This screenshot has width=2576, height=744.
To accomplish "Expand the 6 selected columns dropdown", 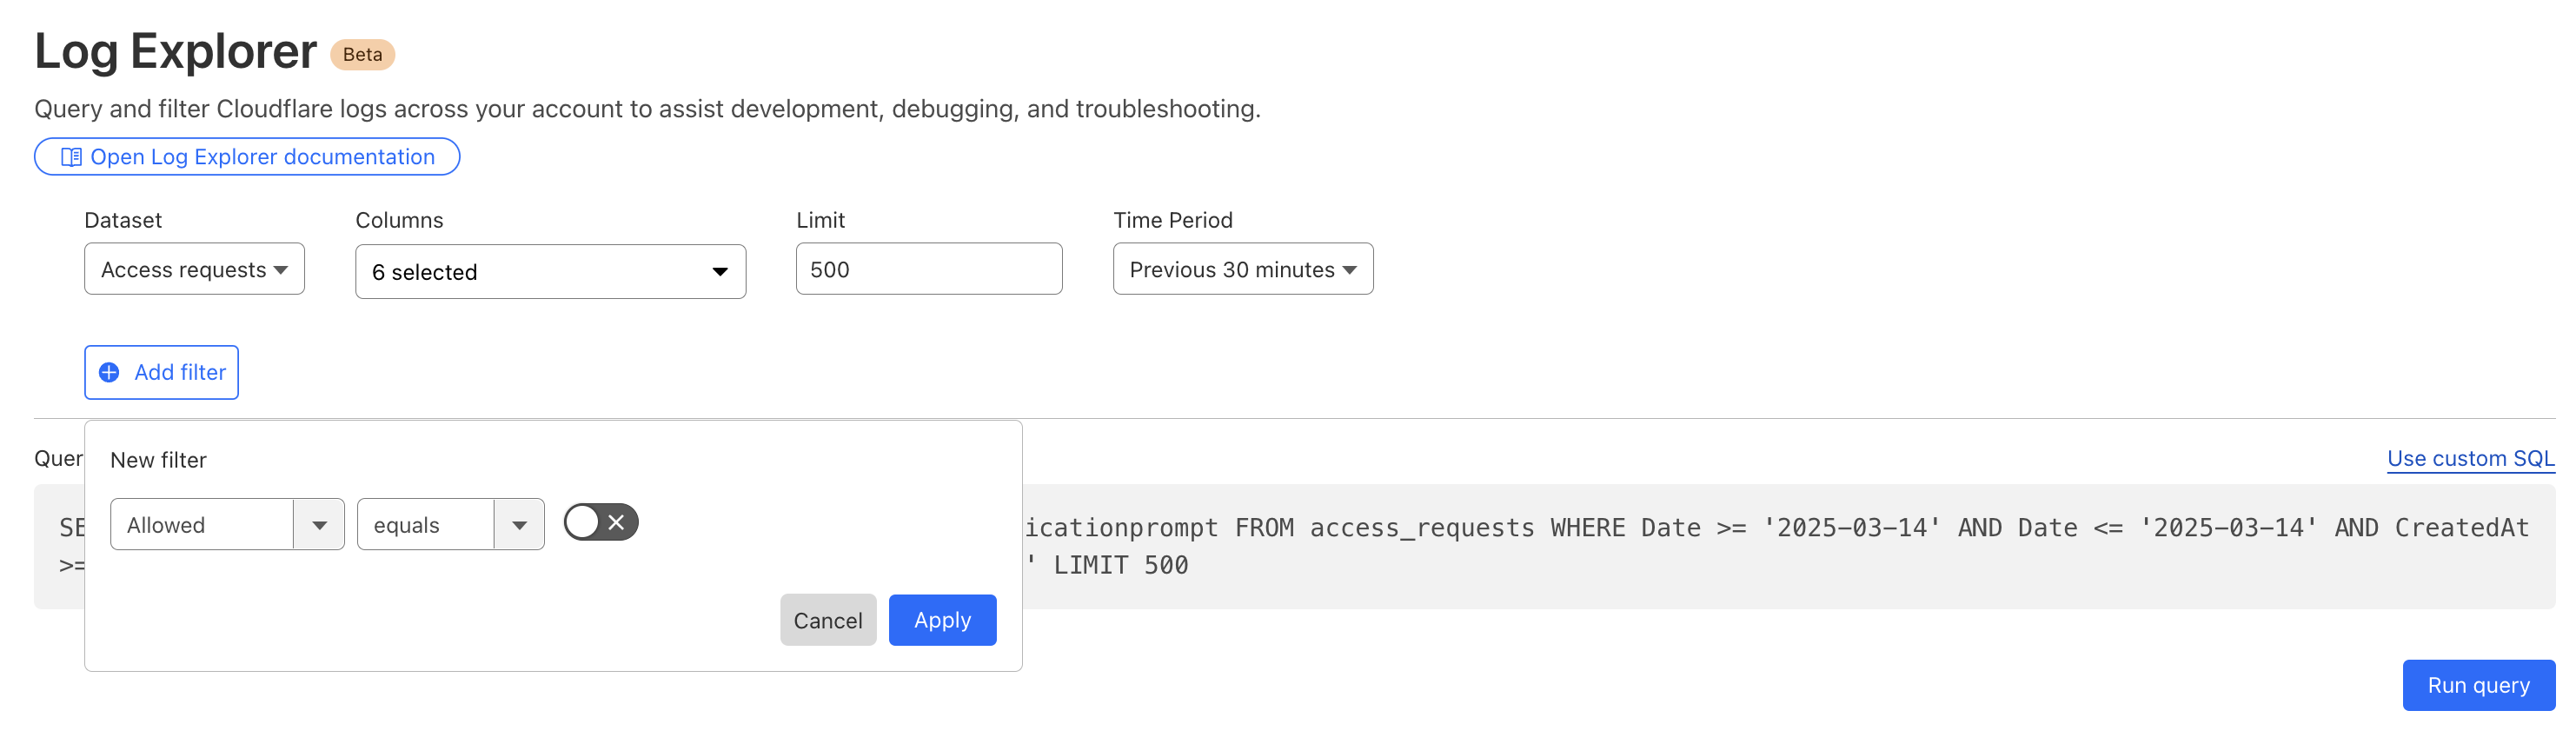I will pos(550,272).
